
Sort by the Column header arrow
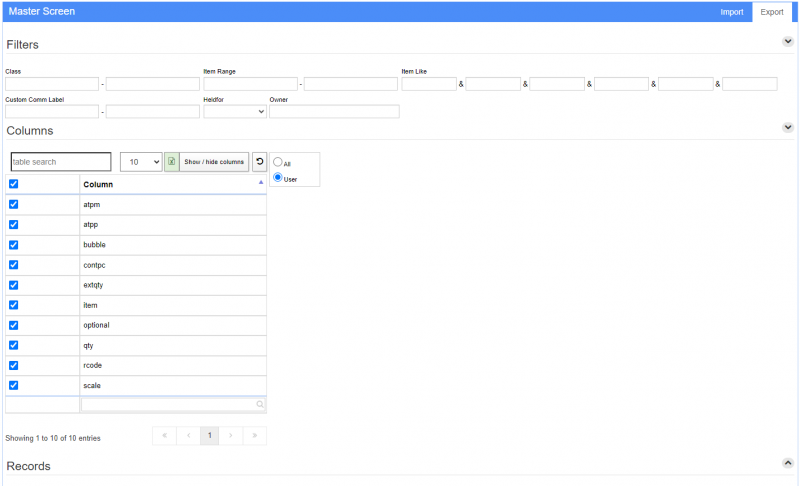261,183
